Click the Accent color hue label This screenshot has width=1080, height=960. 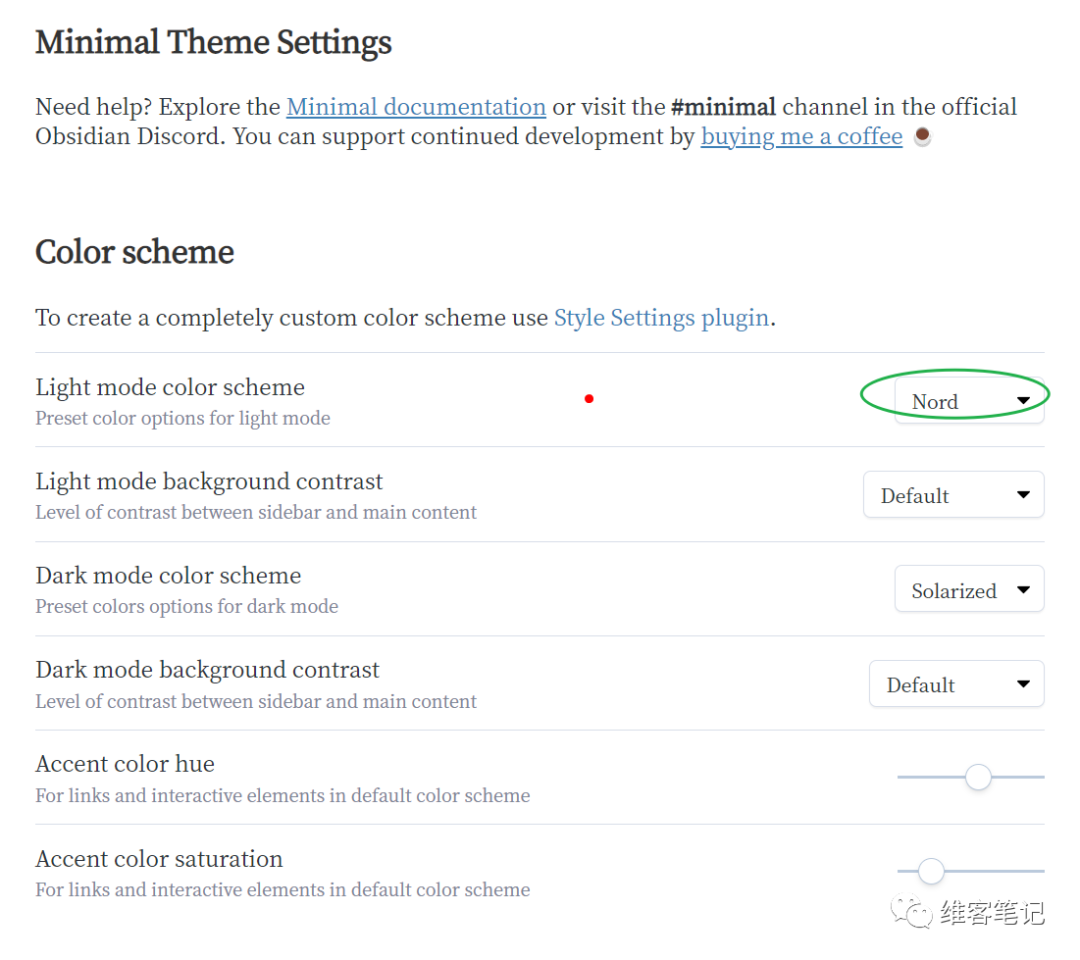pos(125,764)
